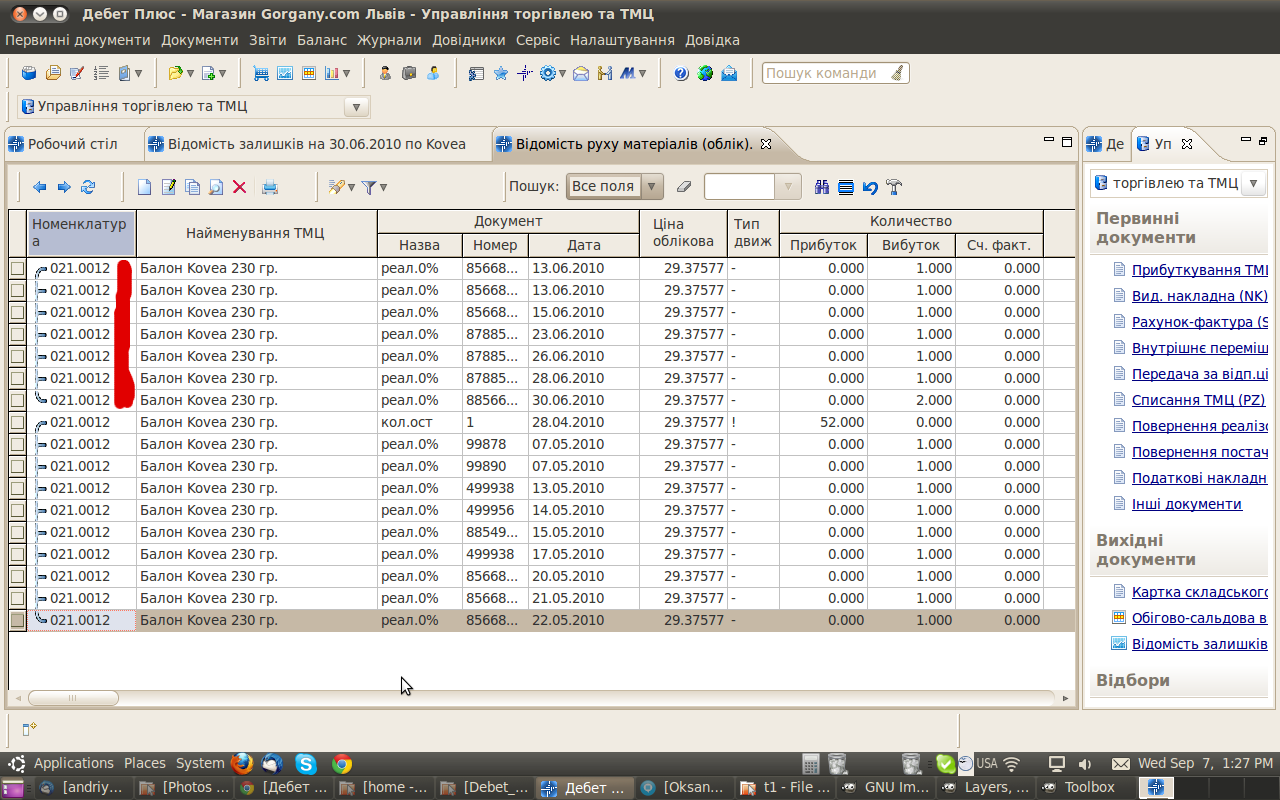
Task: Open Skype from the top panel
Action: click(306, 763)
